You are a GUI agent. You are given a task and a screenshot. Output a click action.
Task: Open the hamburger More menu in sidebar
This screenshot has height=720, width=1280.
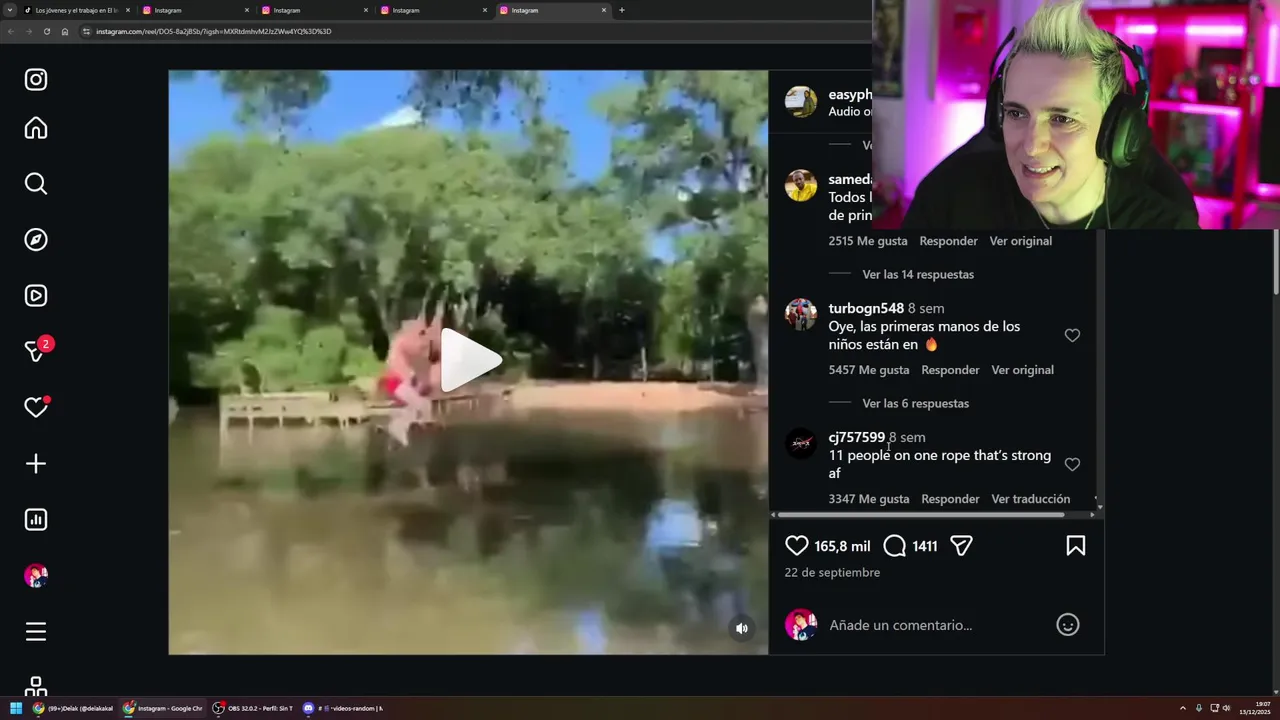36,631
